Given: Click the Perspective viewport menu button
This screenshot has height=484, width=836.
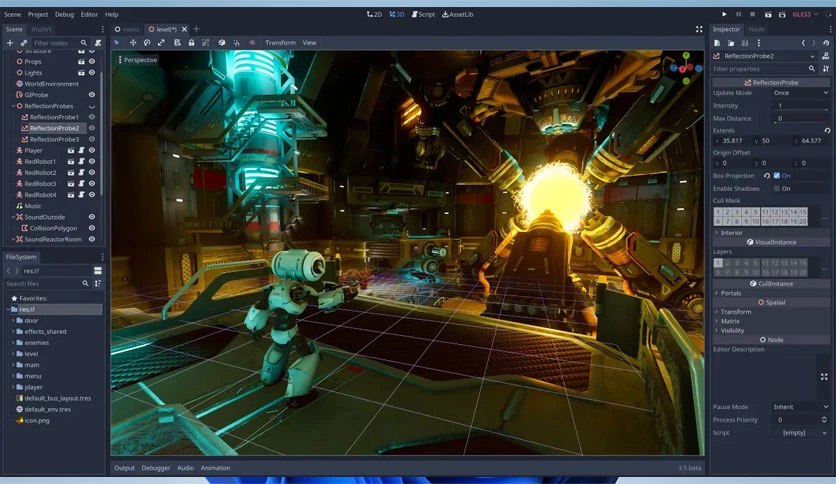Looking at the screenshot, I should [138, 60].
